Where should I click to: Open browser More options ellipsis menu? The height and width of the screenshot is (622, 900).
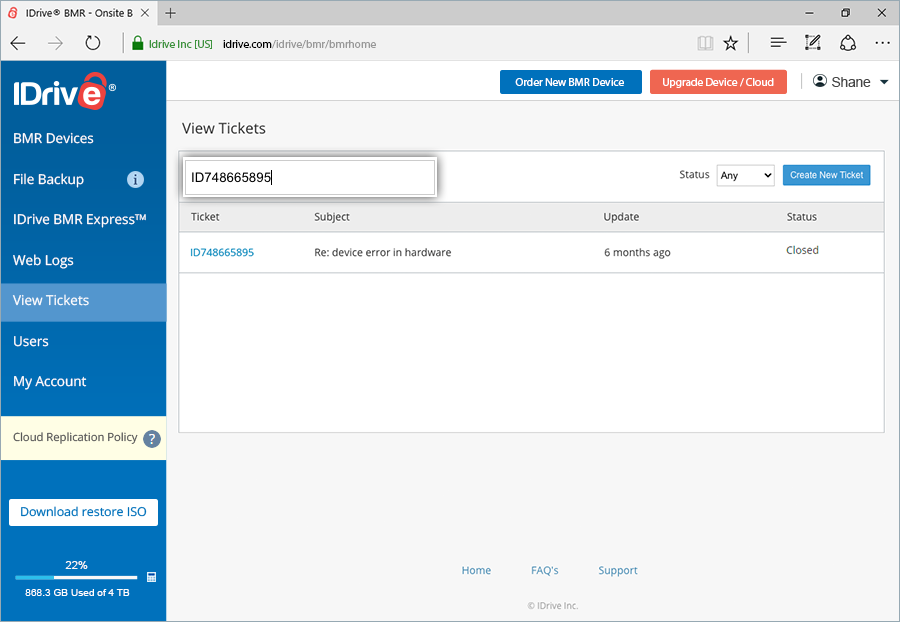(x=882, y=43)
